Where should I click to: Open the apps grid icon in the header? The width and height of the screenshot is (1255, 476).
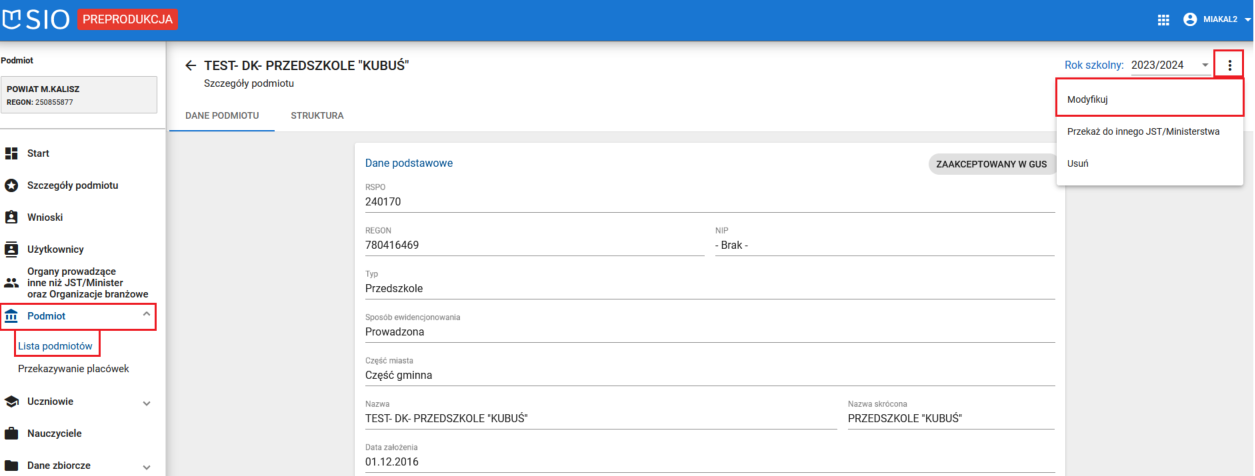tap(1163, 19)
